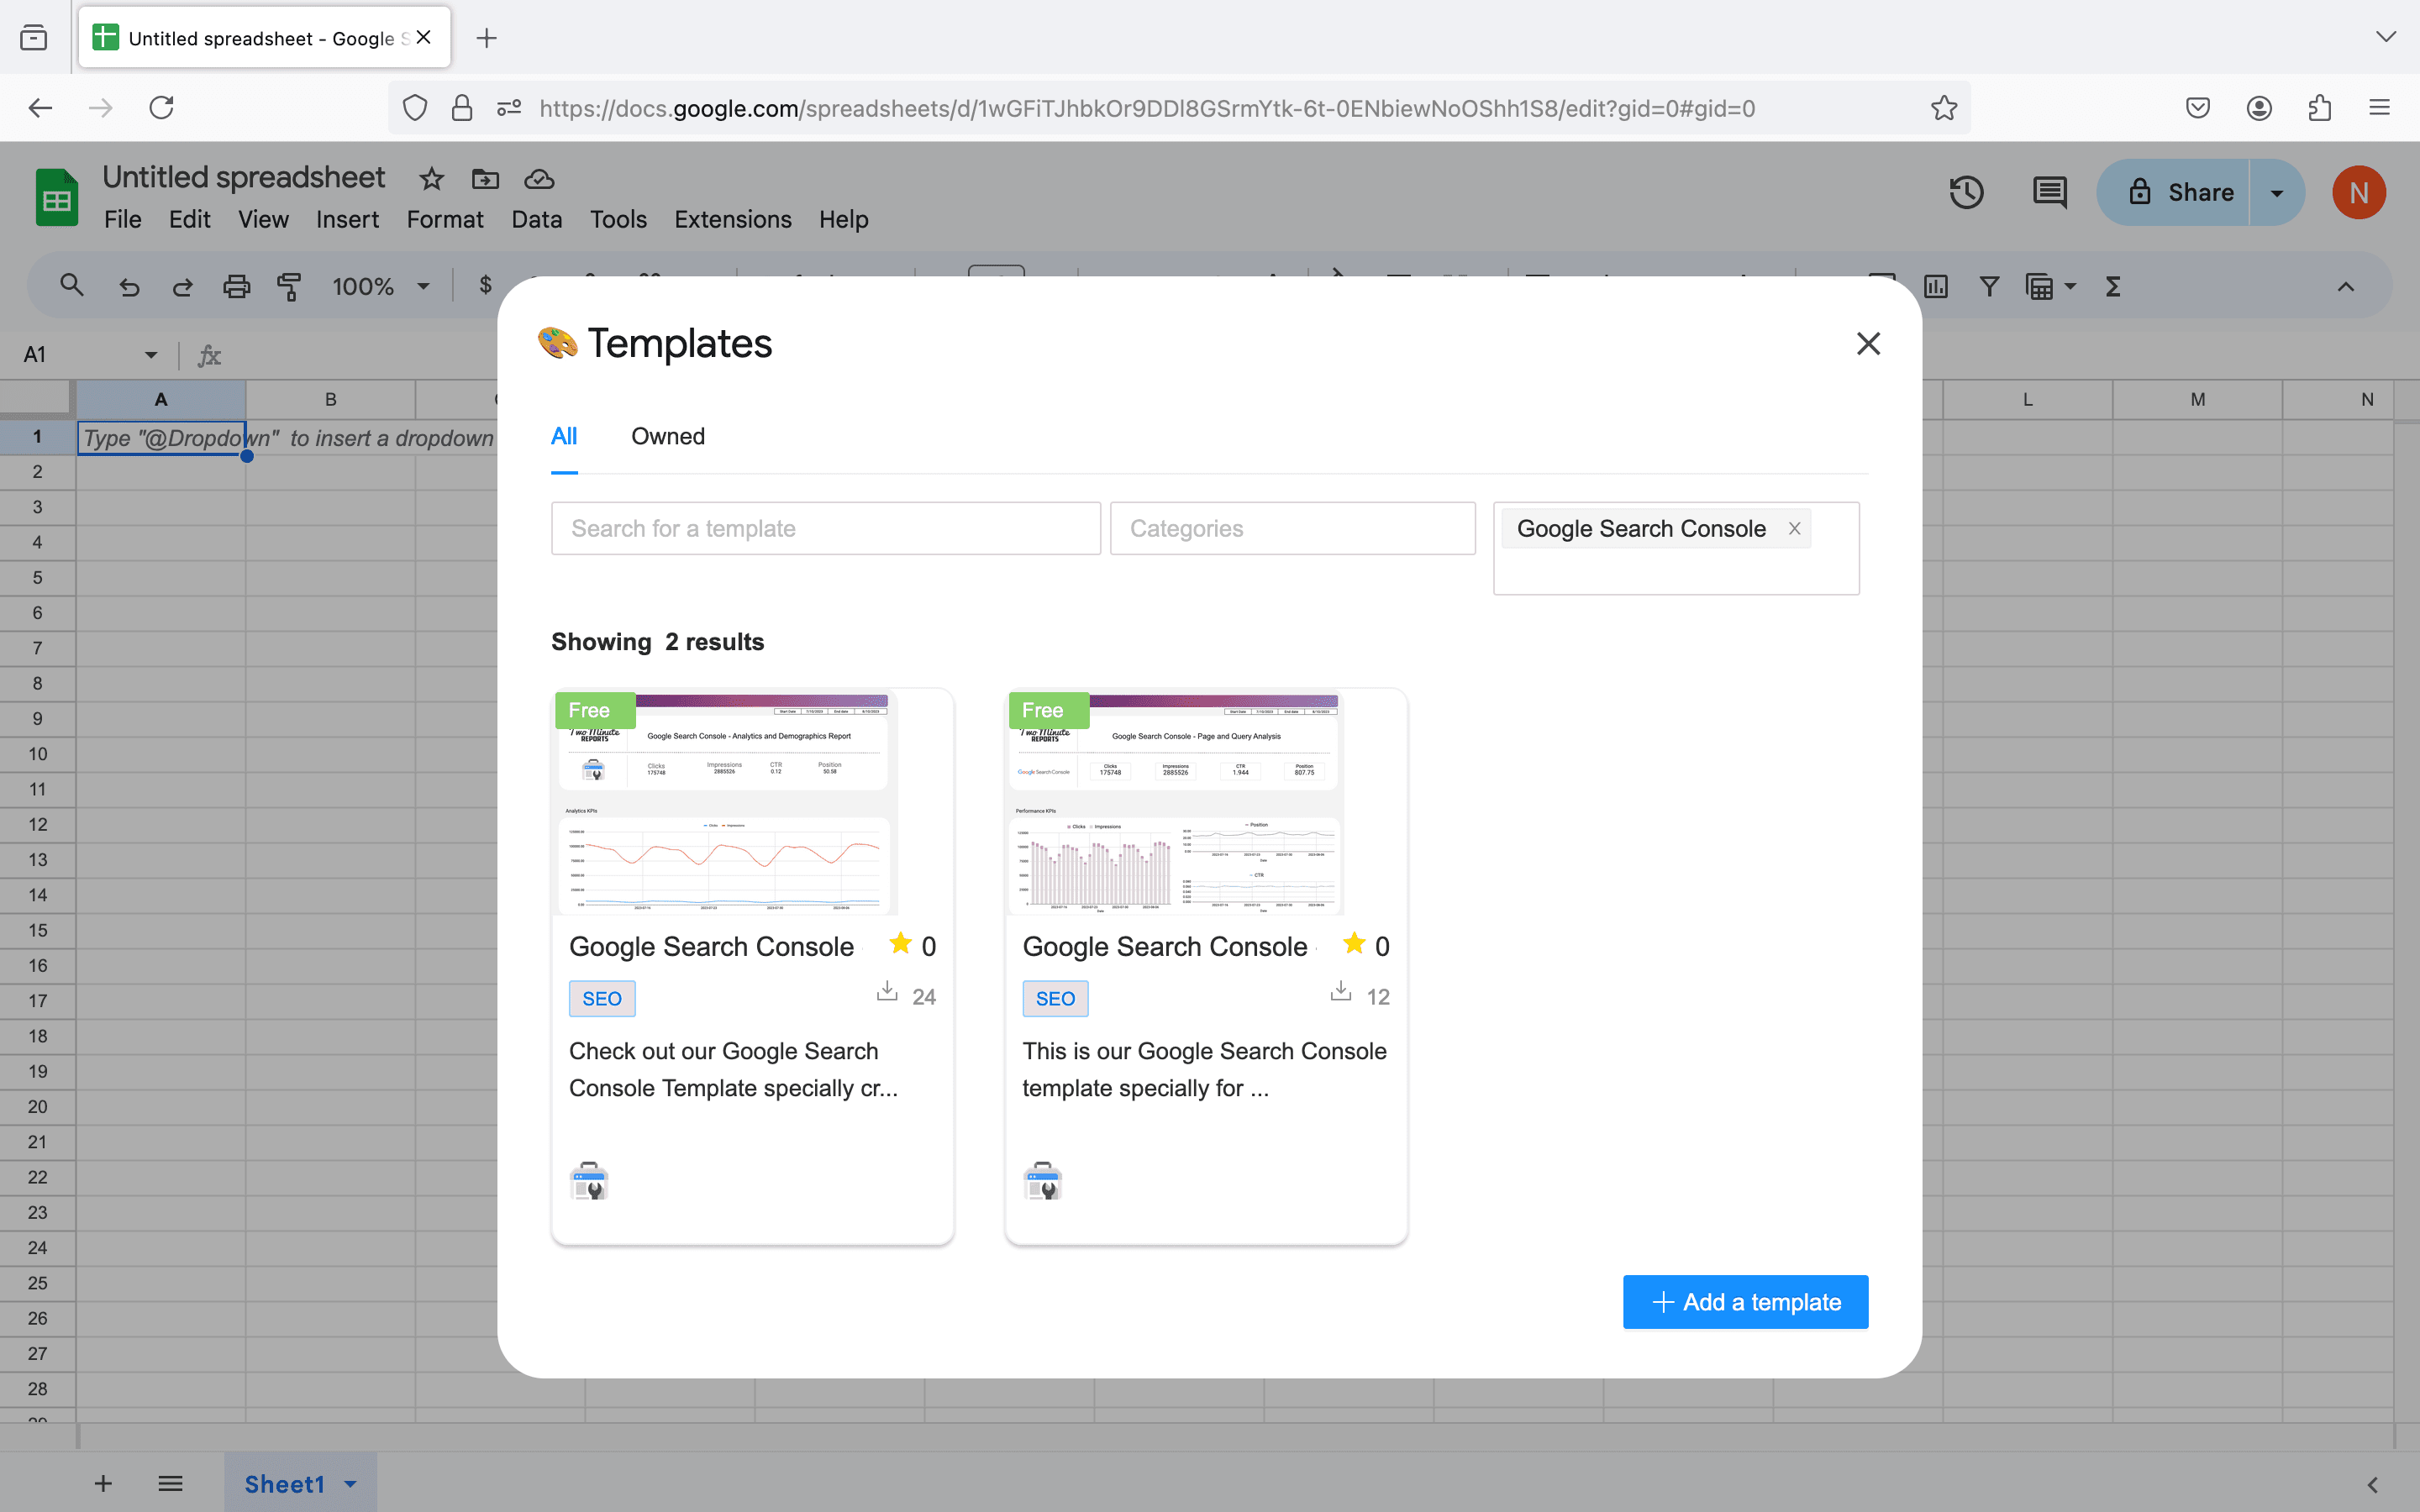Image resolution: width=2420 pixels, height=1512 pixels.
Task: Click the insert chart icon
Action: (x=1936, y=287)
